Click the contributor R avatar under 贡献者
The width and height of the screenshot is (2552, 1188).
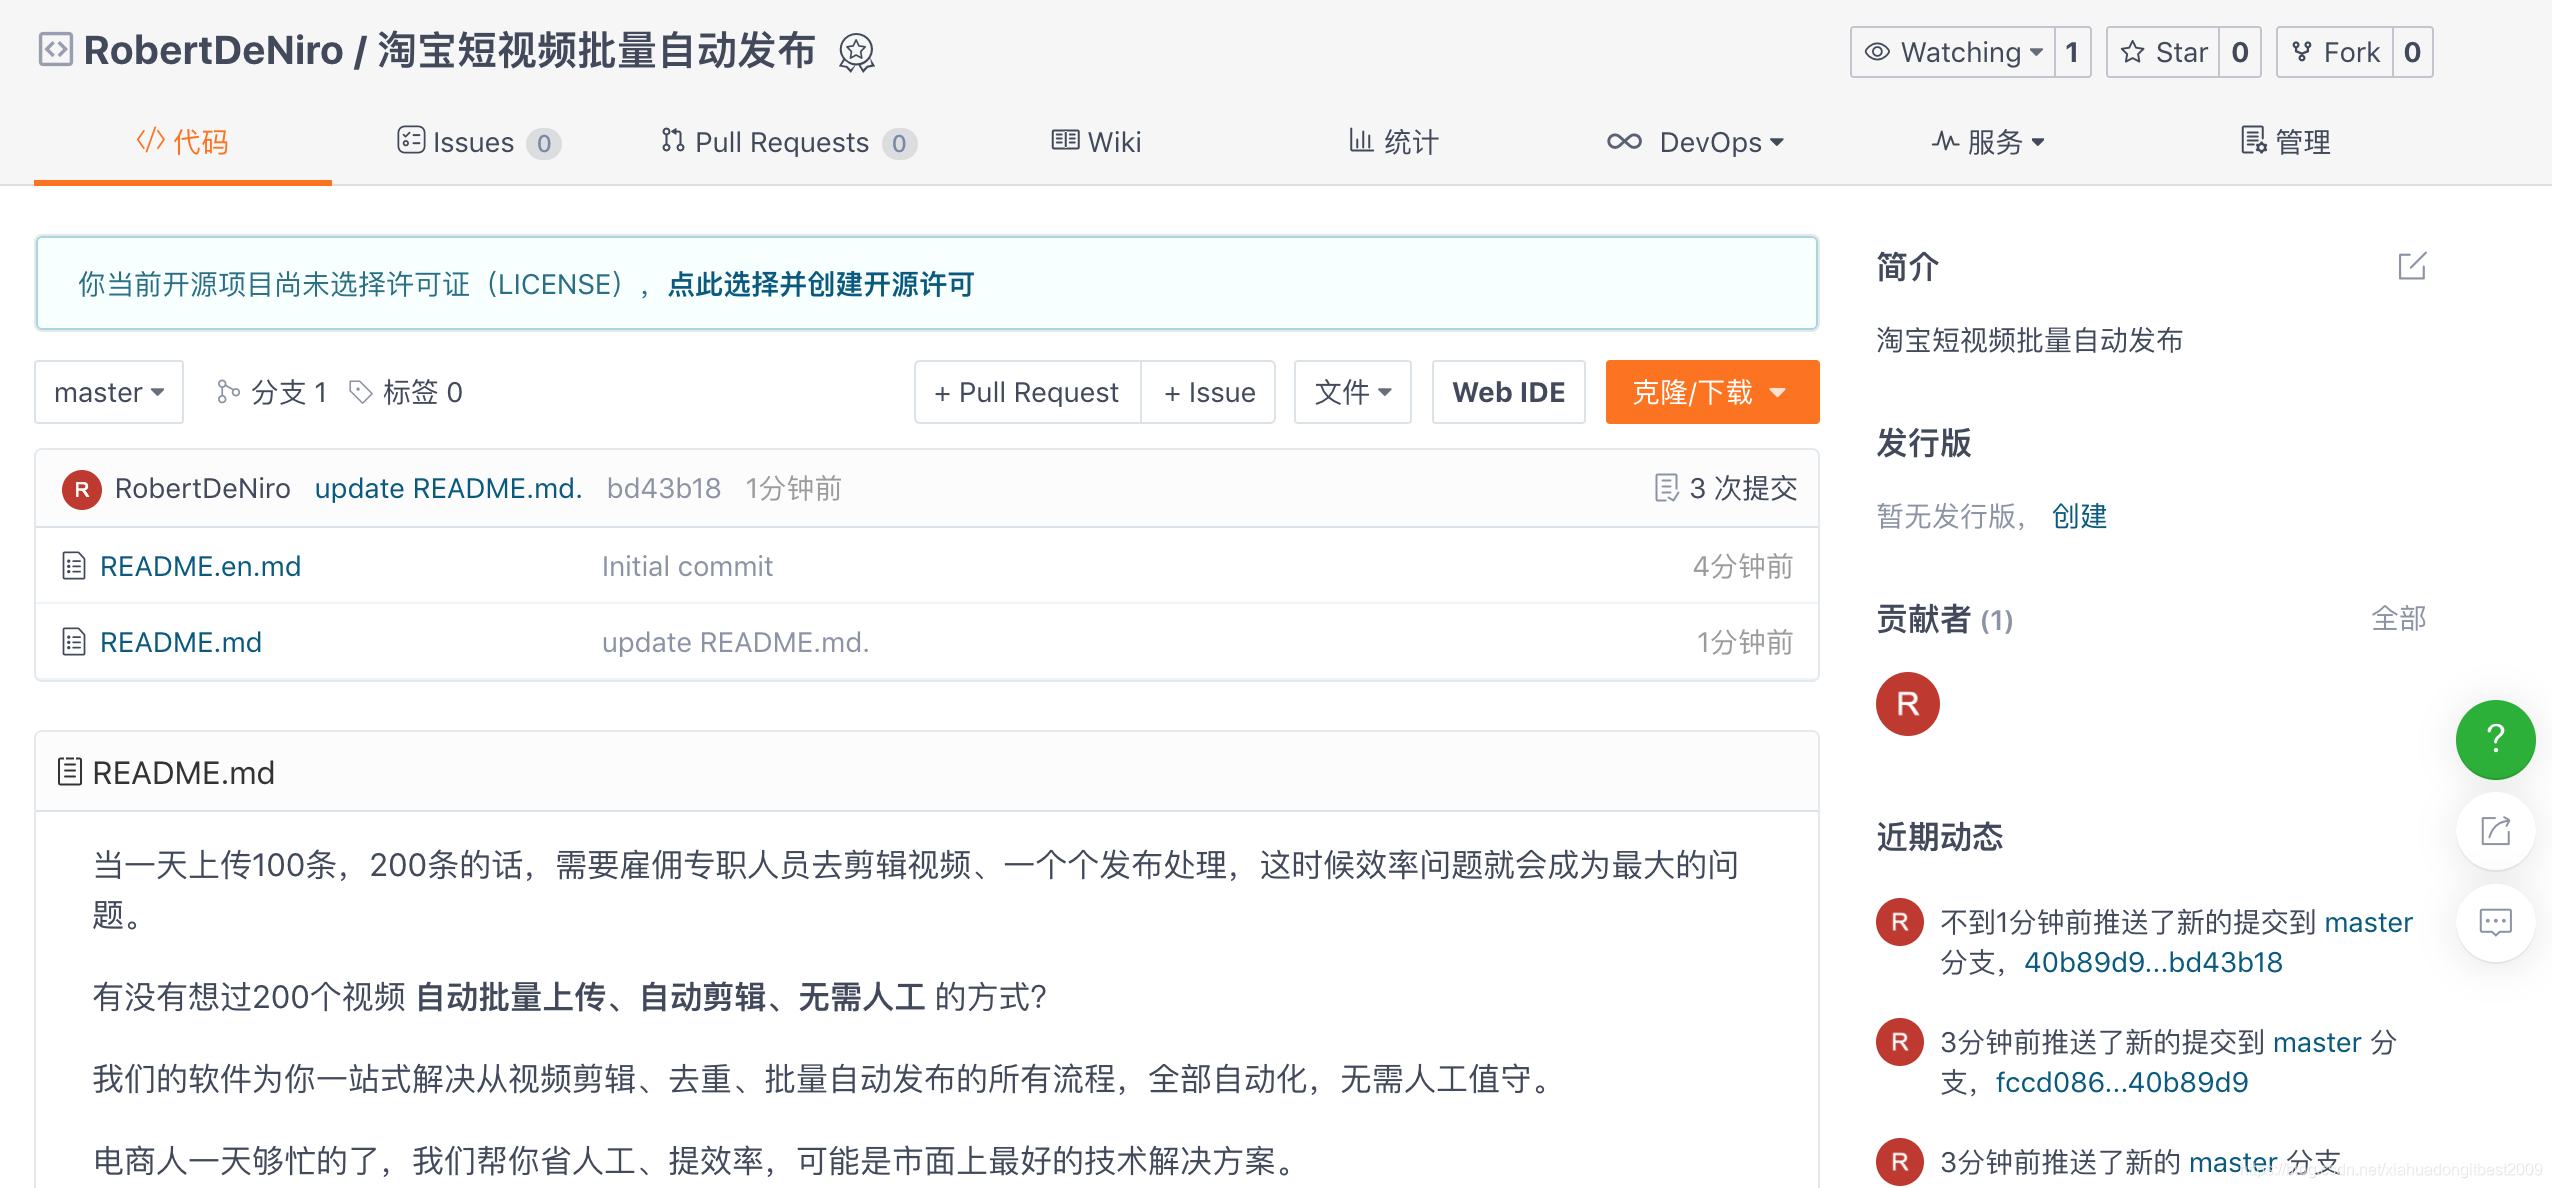[x=1907, y=704]
